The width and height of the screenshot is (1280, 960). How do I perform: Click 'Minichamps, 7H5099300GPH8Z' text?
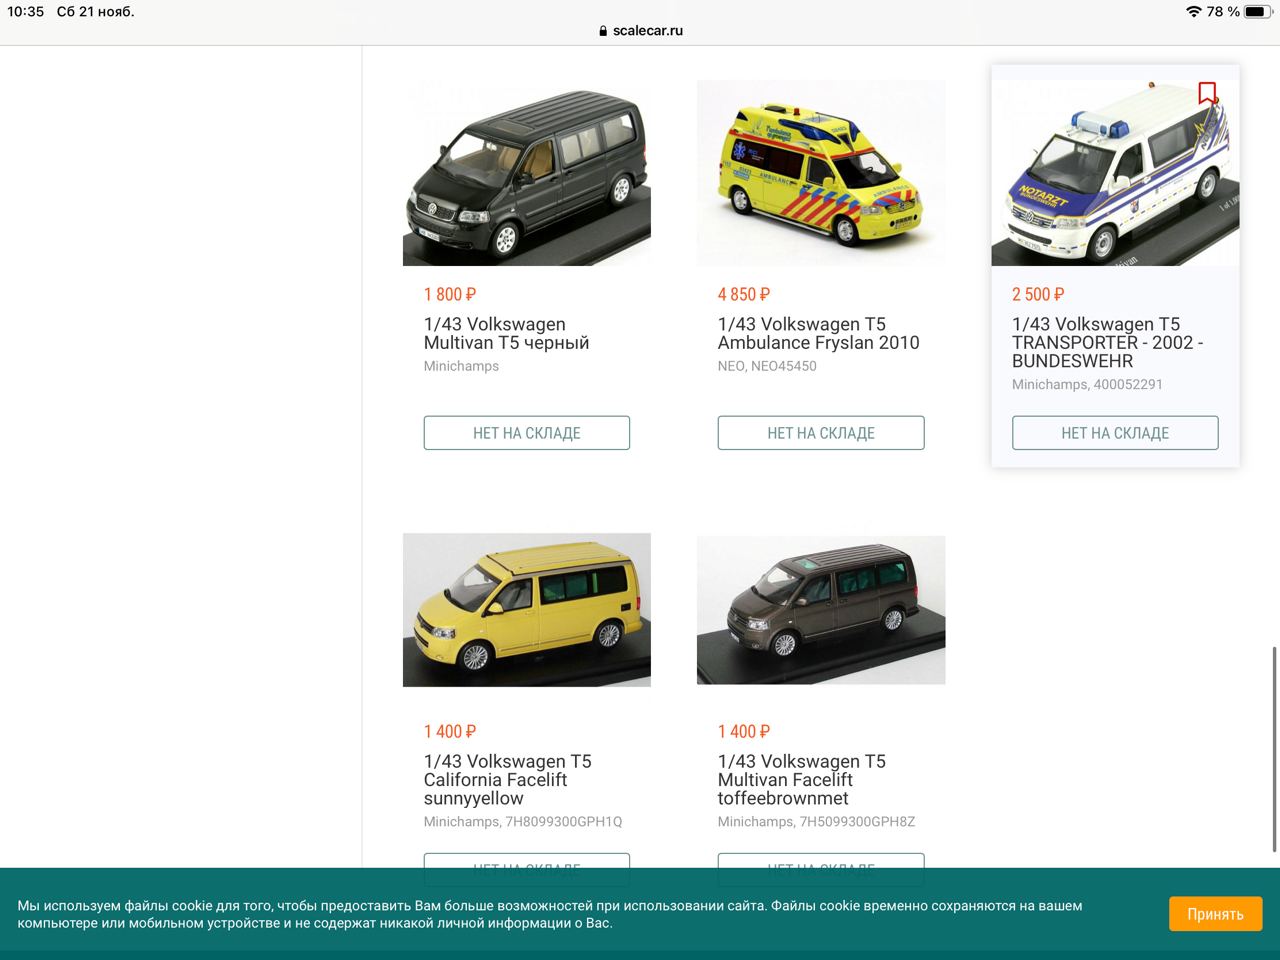click(x=816, y=822)
